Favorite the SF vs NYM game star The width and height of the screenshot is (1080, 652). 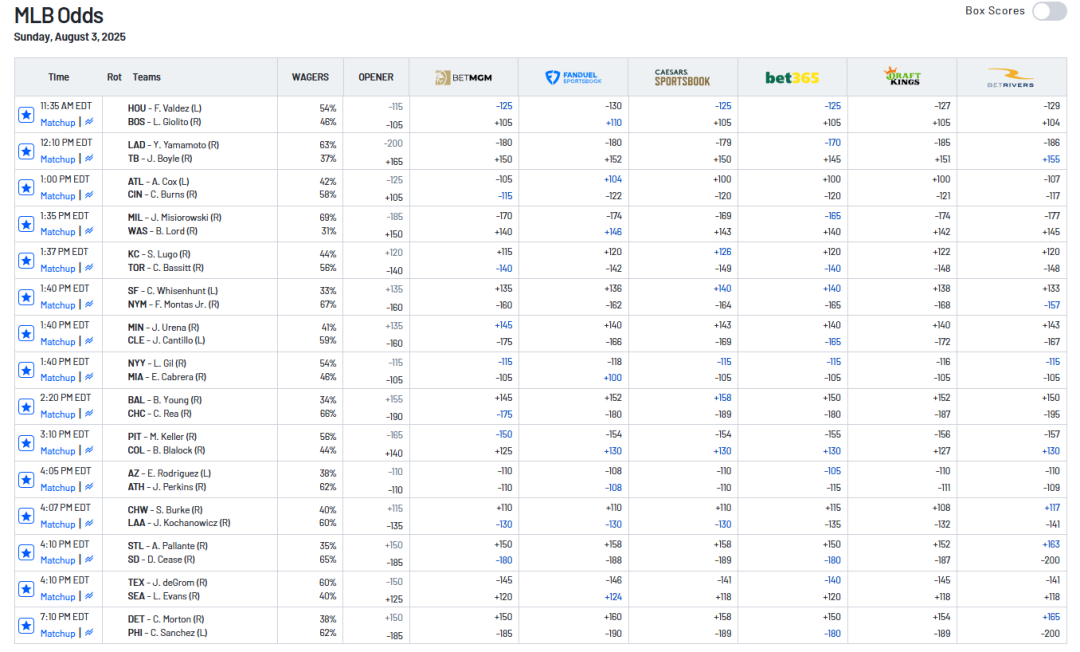click(x=26, y=297)
